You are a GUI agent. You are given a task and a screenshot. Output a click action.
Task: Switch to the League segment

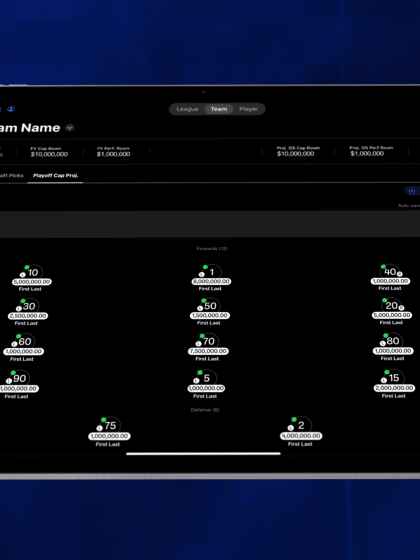pyautogui.click(x=187, y=109)
